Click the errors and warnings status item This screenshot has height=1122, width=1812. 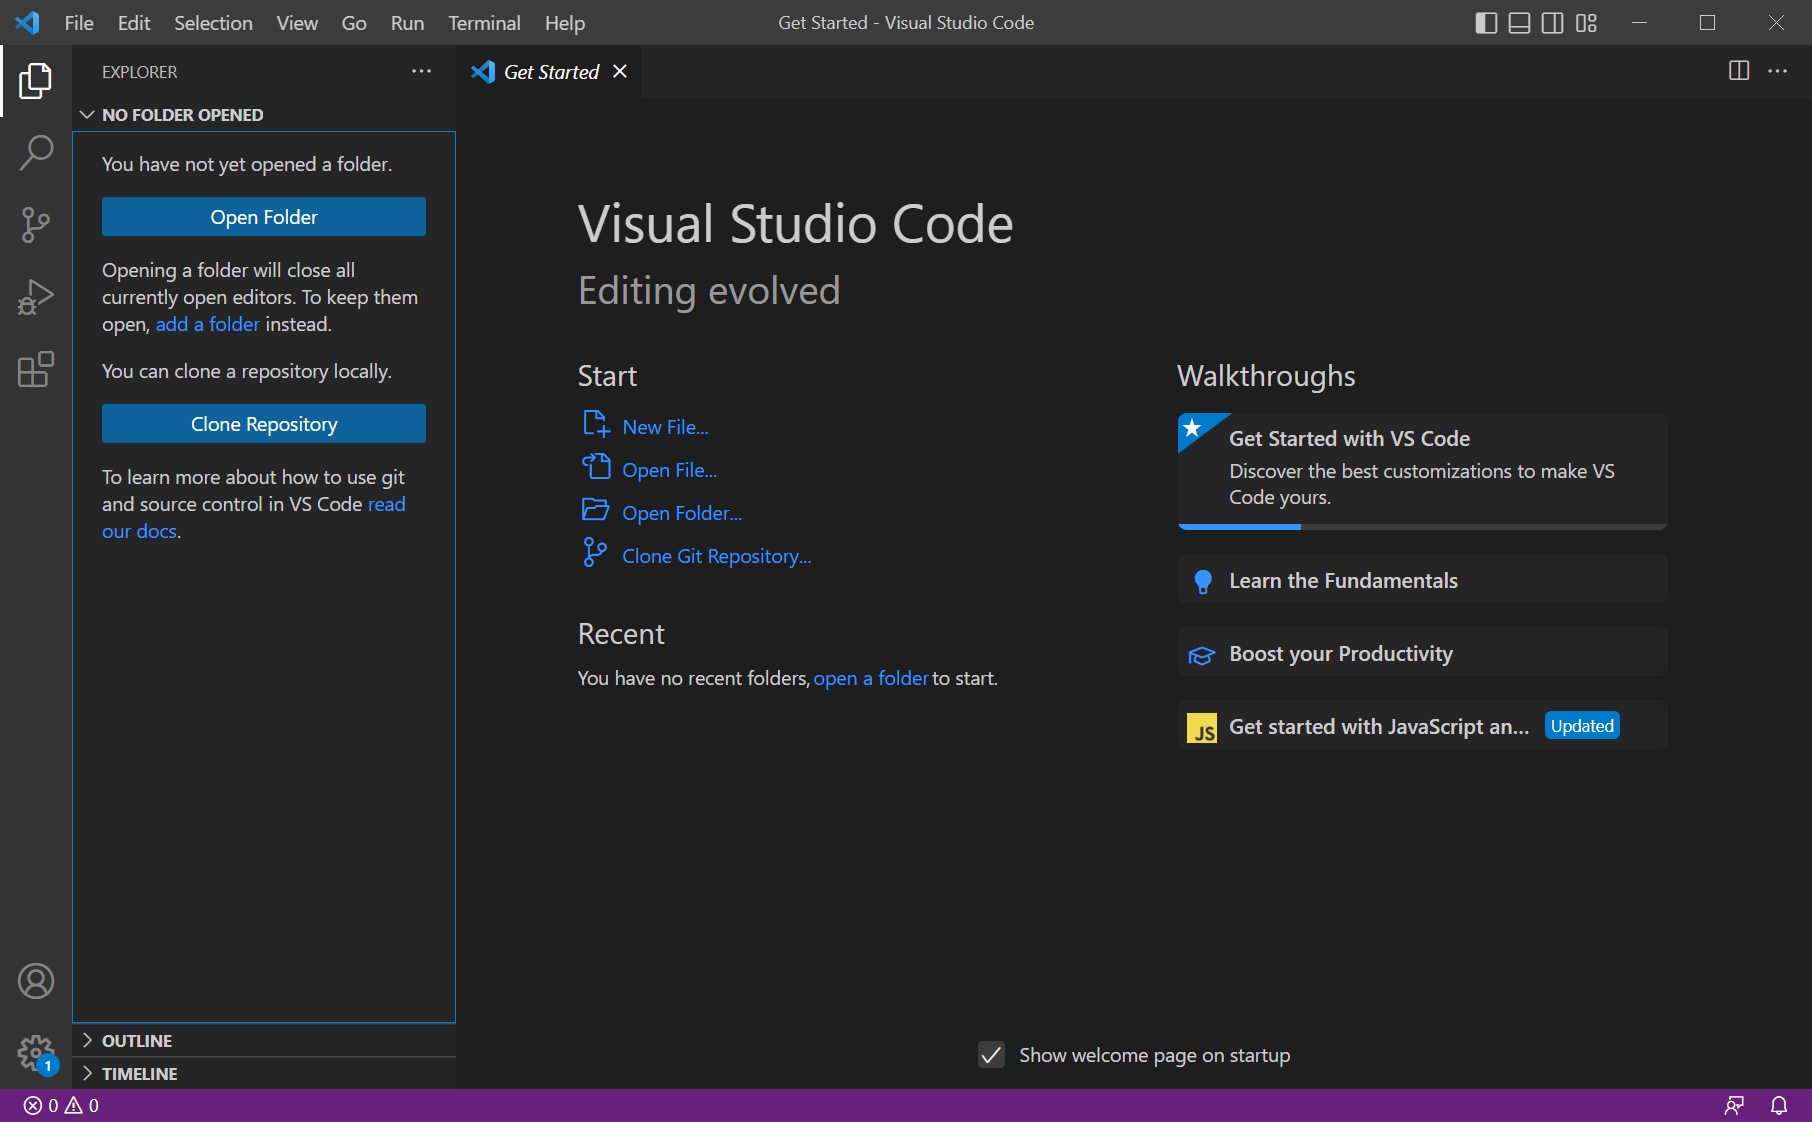(61, 1105)
